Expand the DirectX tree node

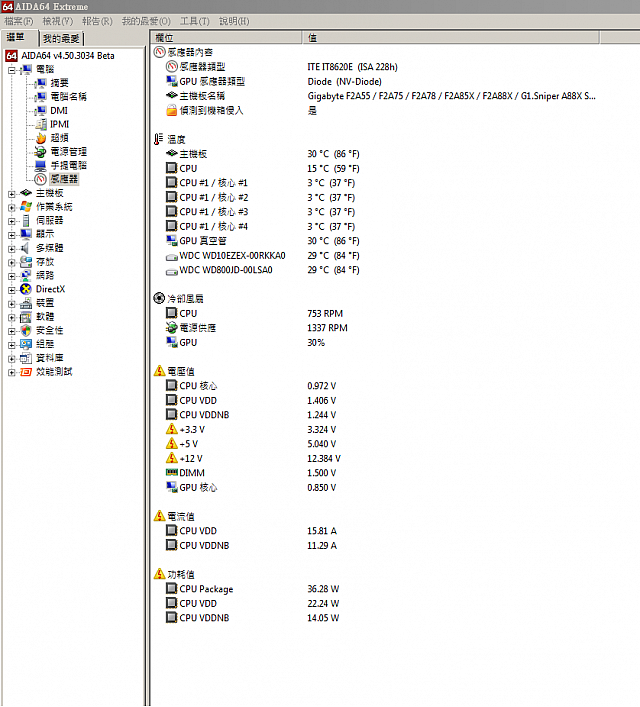12,290
